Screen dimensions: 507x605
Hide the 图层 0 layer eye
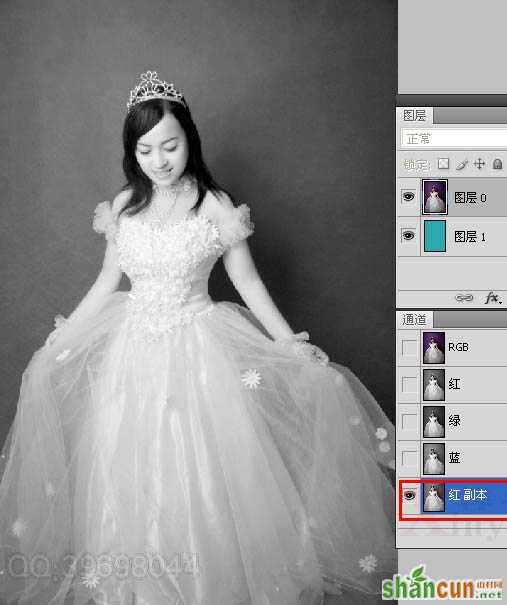[x=408, y=197]
